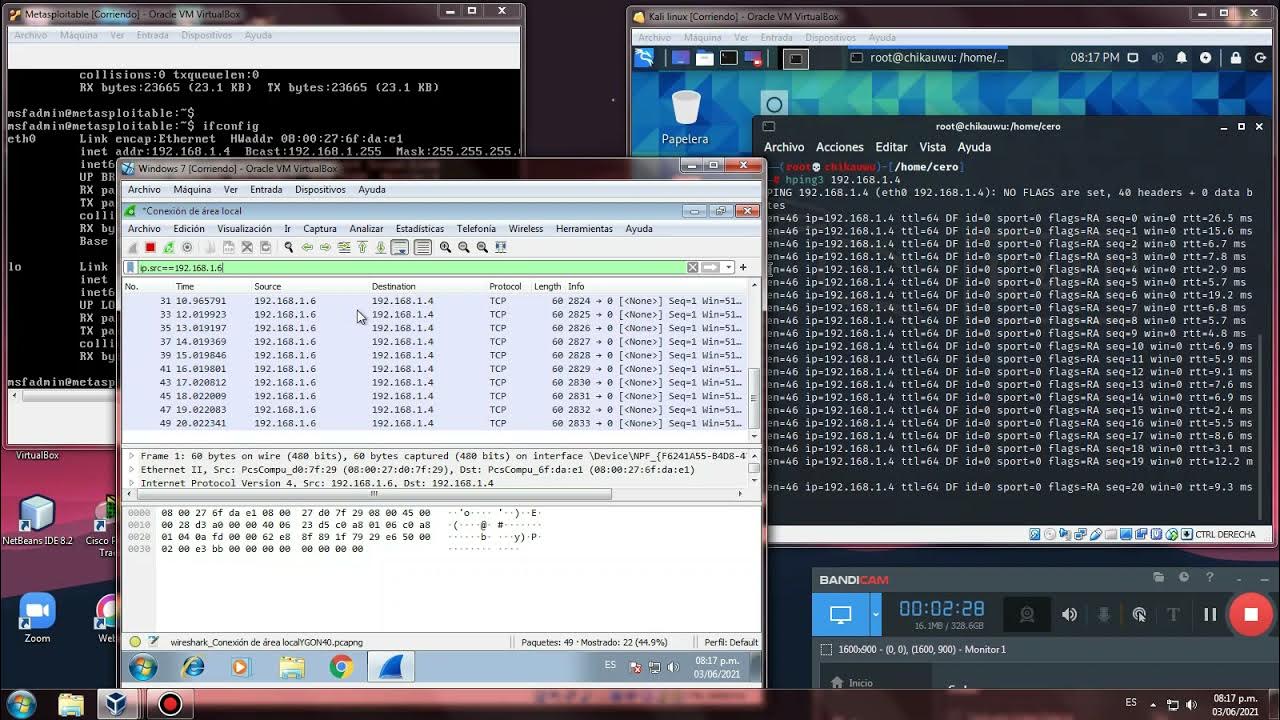1280x720 pixels.
Task: Open Wireshark Analizar menu
Action: (366, 229)
